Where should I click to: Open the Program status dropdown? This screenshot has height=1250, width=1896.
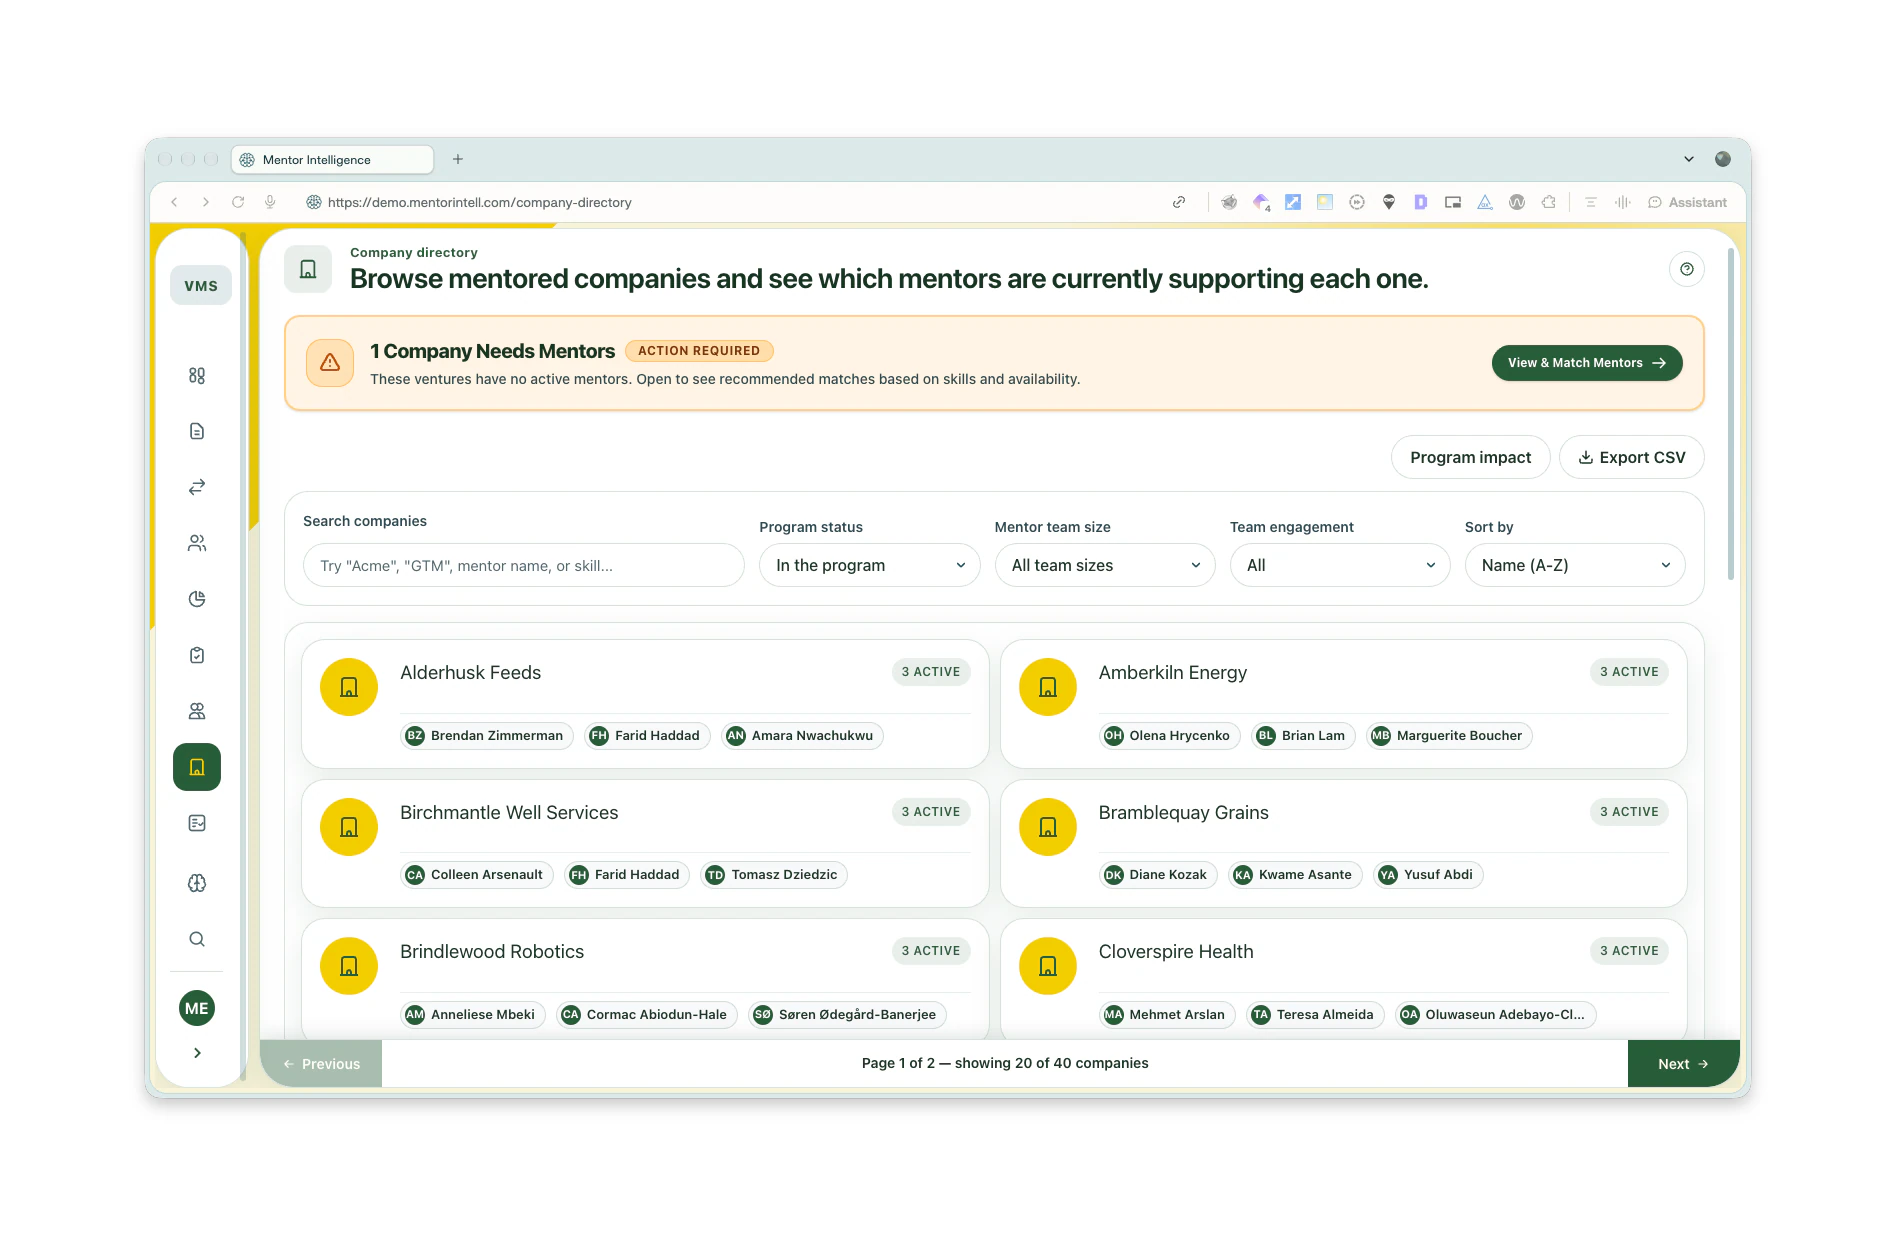[870, 565]
